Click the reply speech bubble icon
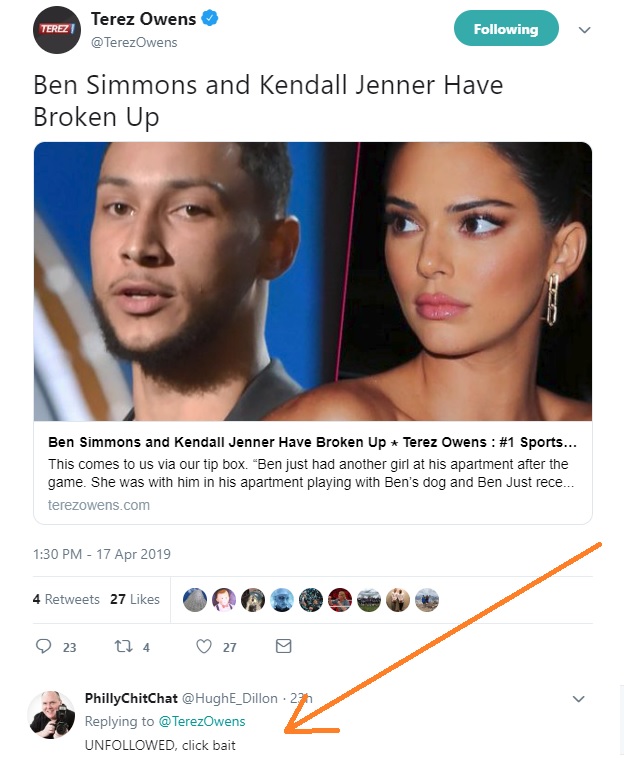 coord(43,647)
